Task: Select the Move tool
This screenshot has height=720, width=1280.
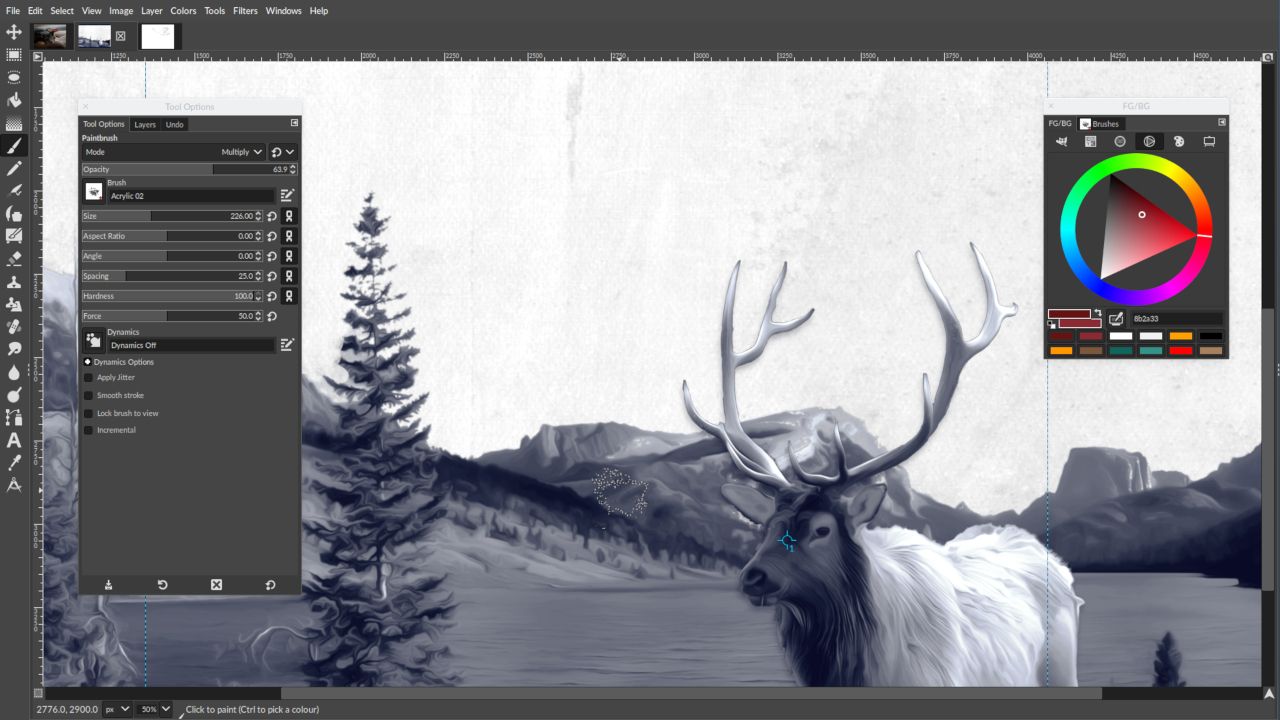Action: (14, 32)
